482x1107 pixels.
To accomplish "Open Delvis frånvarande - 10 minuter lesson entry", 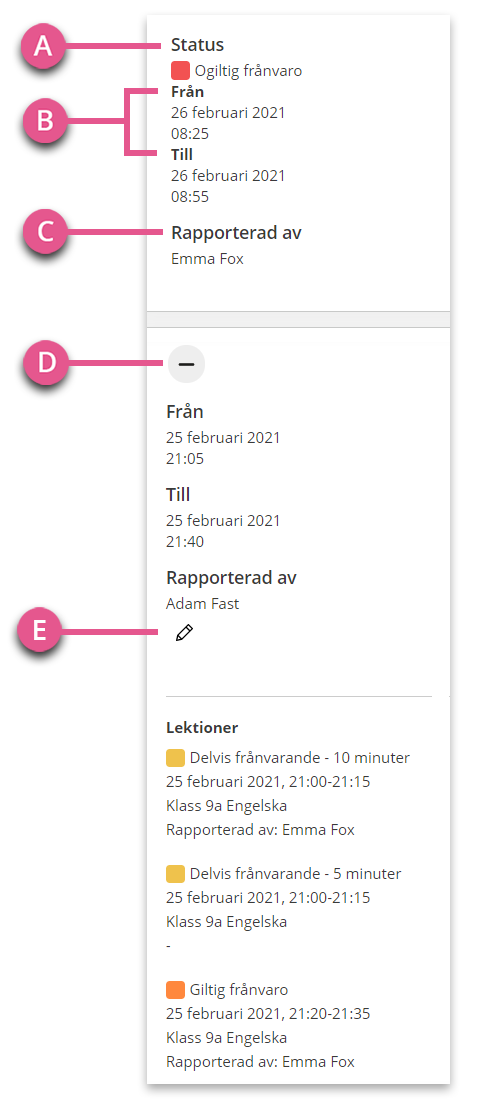I will point(288,794).
